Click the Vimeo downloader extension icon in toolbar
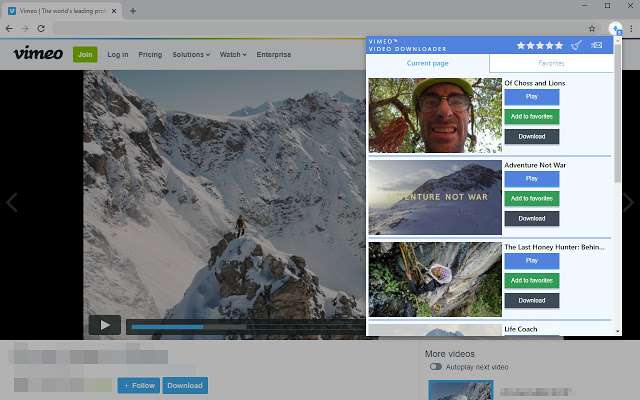The height and width of the screenshot is (400, 640). pyautogui.click(x=616, y=28)
